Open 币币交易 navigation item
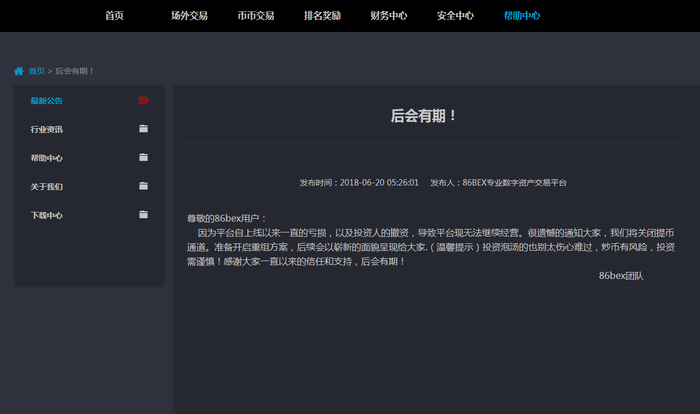Image resolution: width=700 pixels, height=414 pixels. (x=256, y=16)
